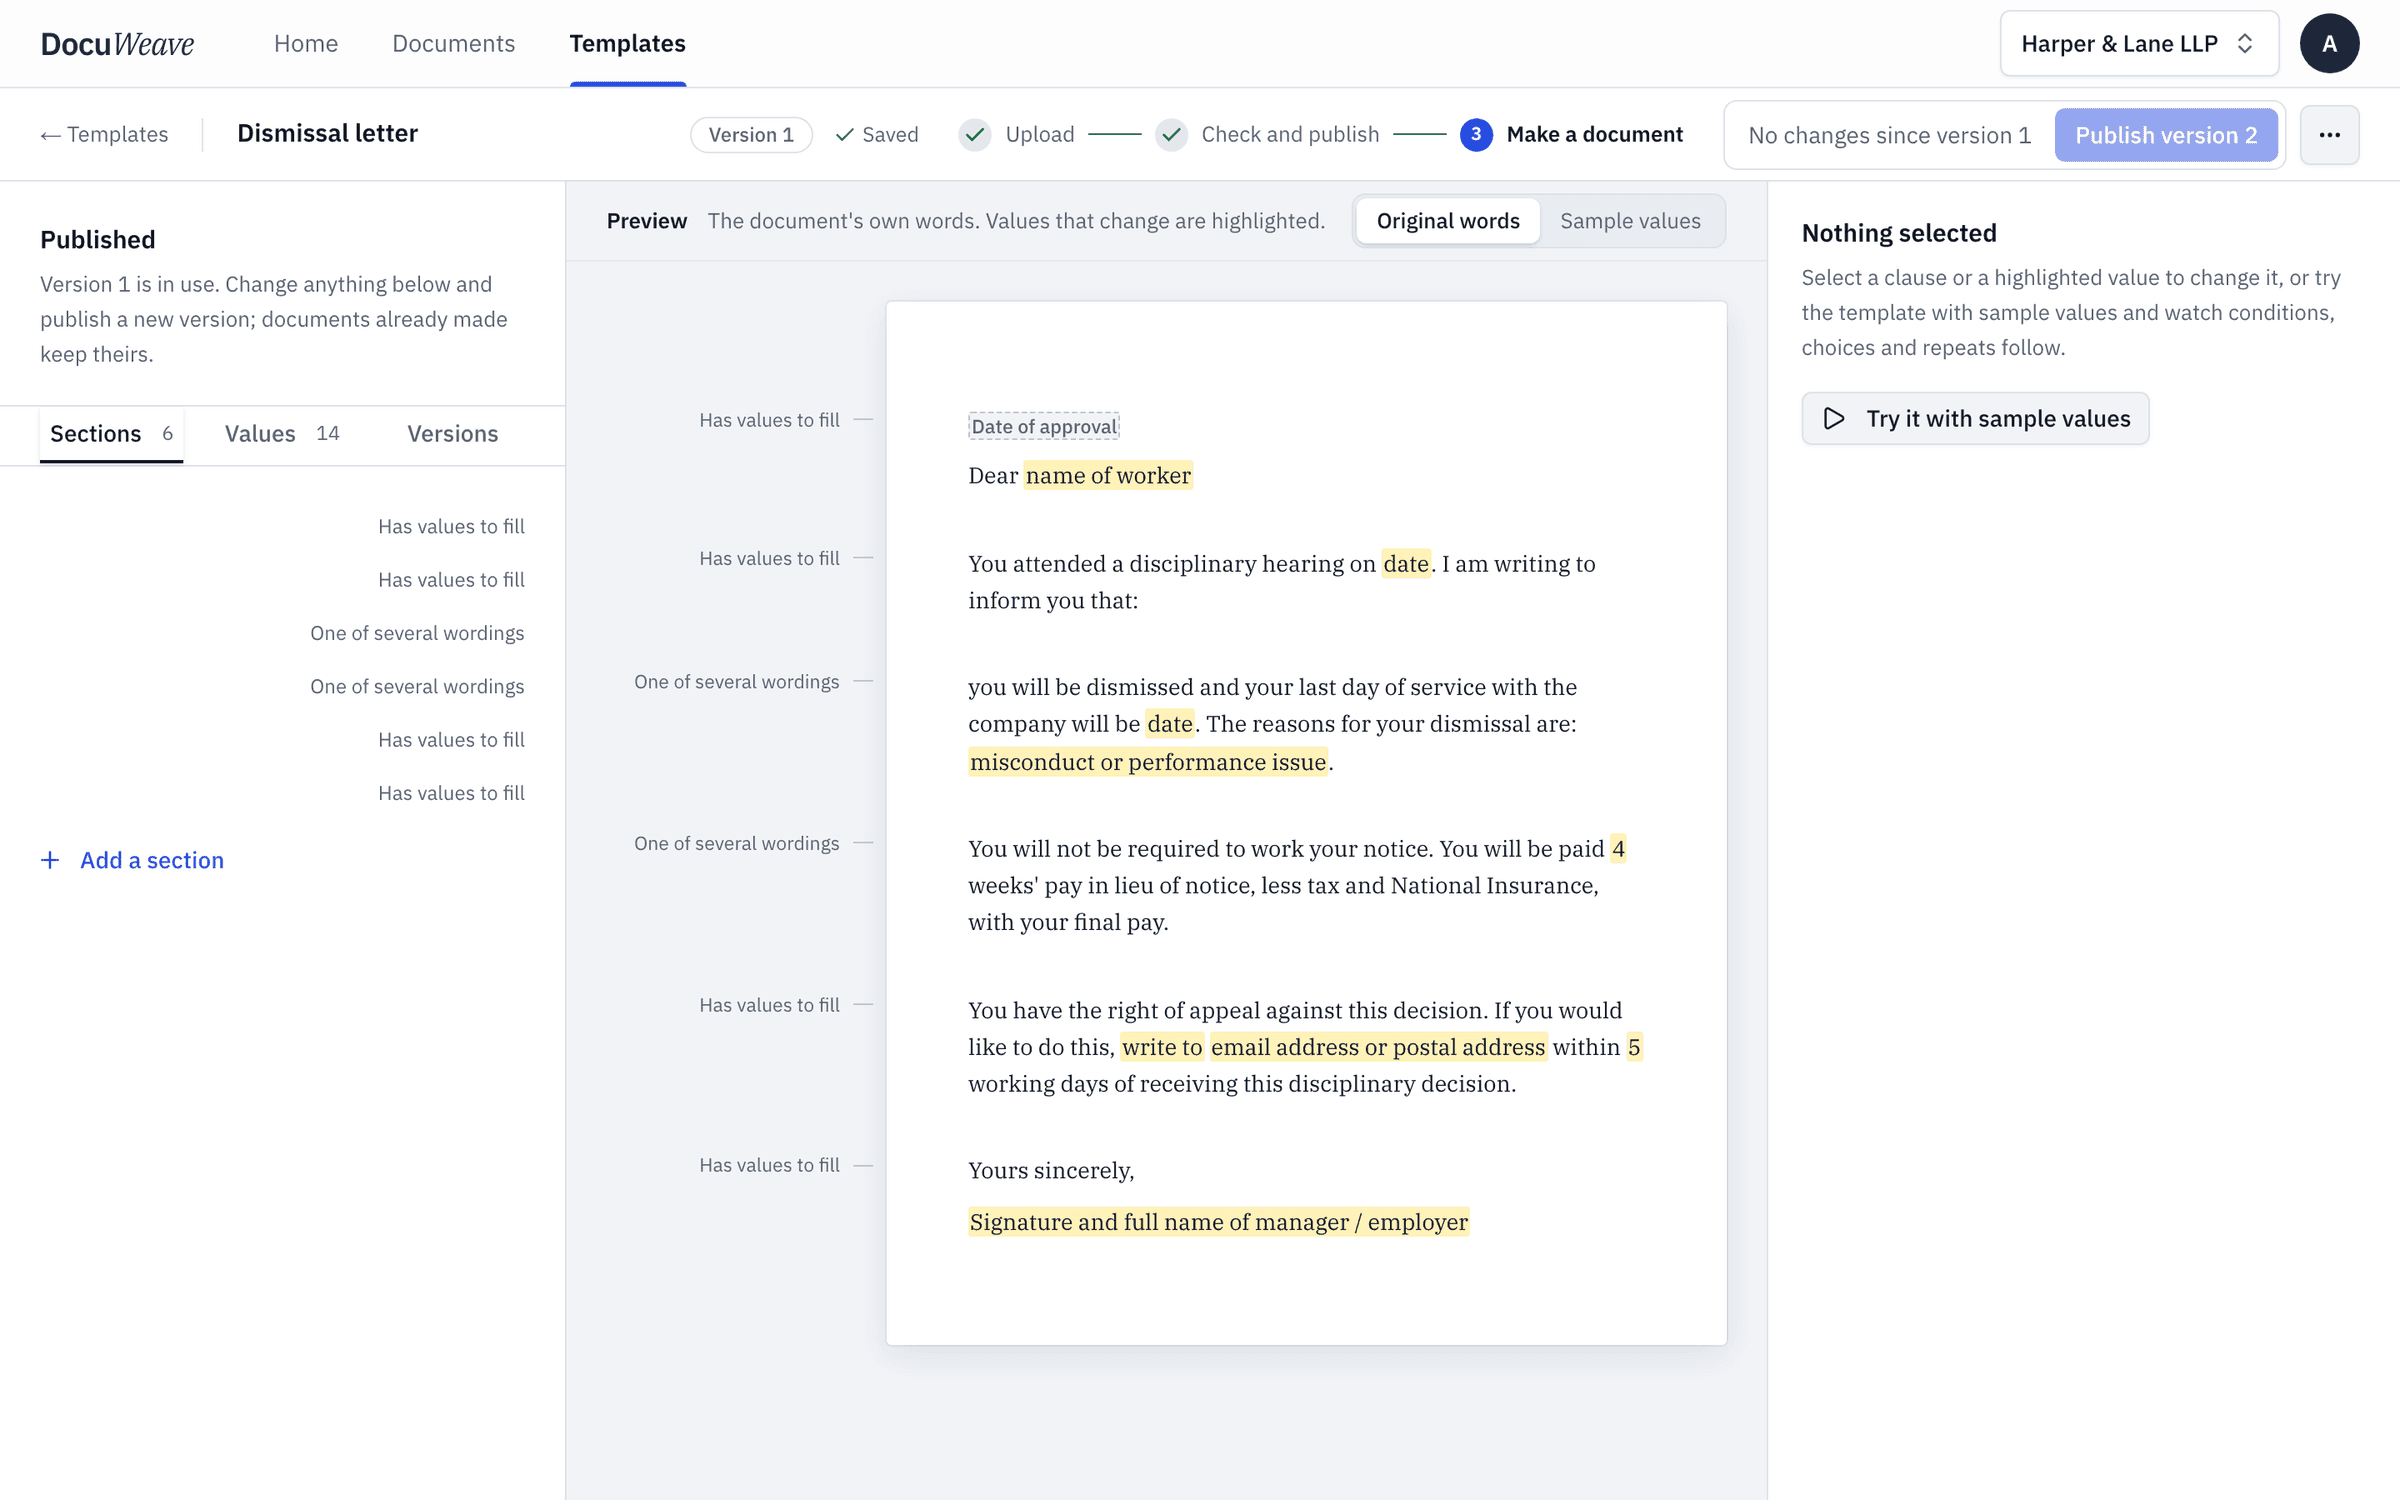
Task: Open the Versions tab
Action: coord(452,433)
